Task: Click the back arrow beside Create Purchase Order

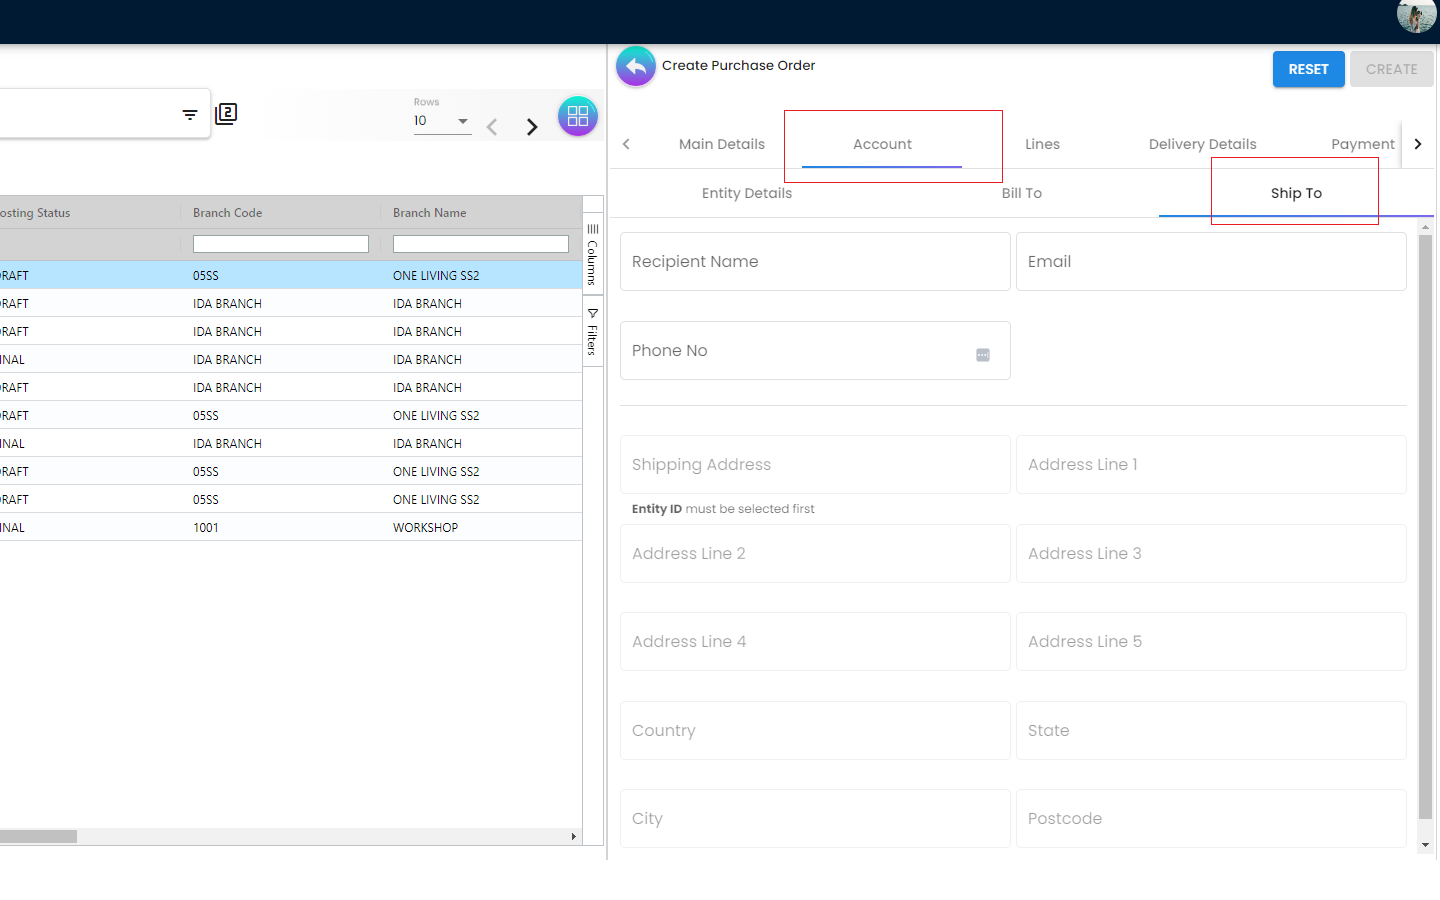Action: (x=636, y=67)
